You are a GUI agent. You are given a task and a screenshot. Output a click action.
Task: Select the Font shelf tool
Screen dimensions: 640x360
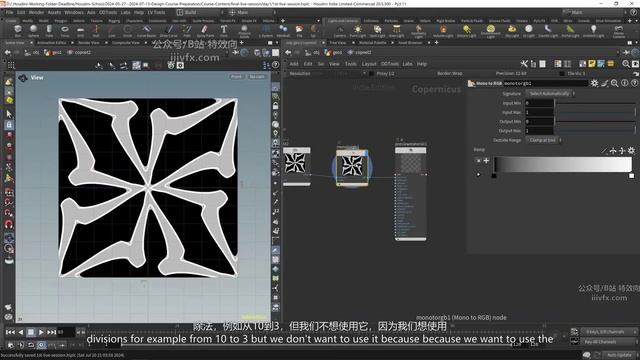pos(224,31)
